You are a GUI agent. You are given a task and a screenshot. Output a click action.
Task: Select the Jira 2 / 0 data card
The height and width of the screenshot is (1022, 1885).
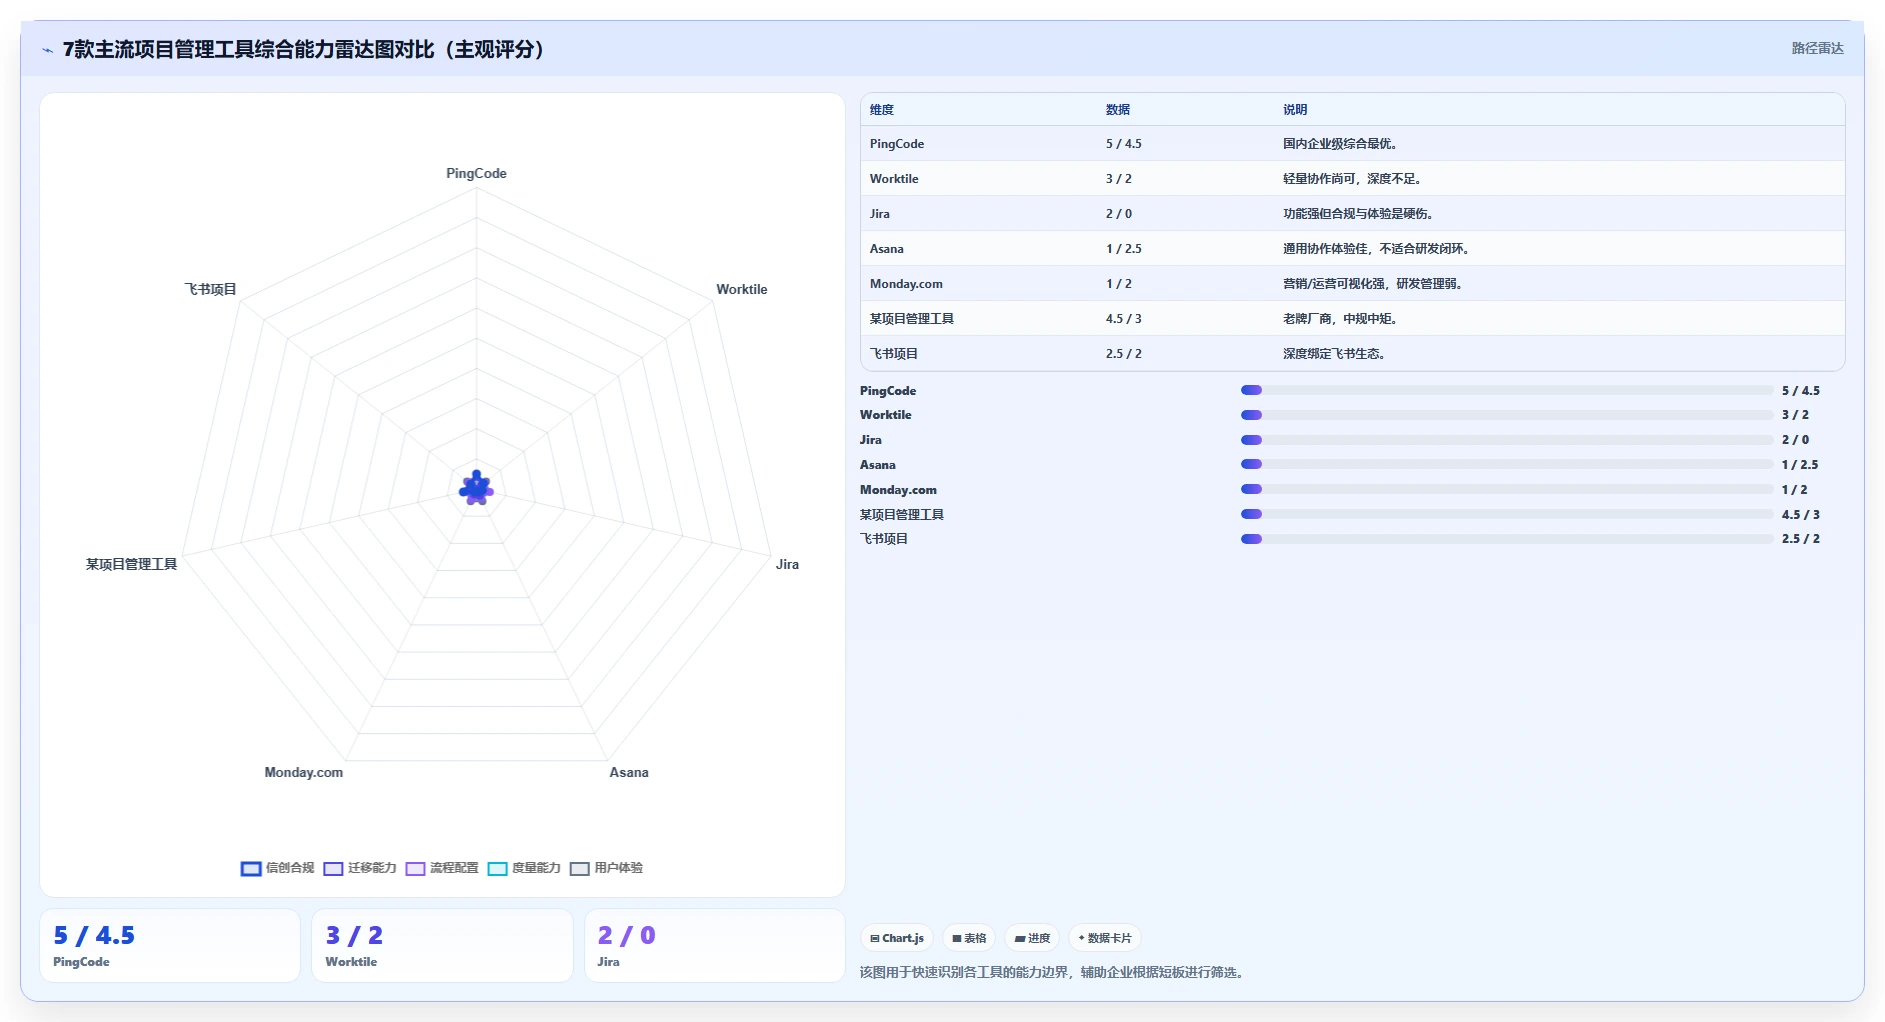pos(714,945)
